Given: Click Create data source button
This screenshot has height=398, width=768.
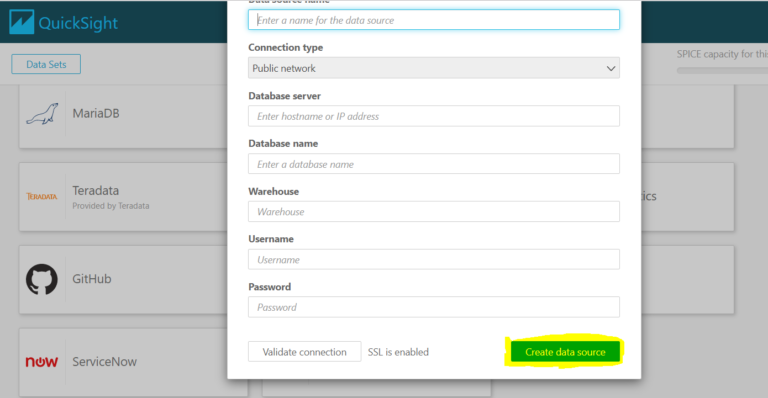Looking at the screenshot, I should click(x=565, y=351).
